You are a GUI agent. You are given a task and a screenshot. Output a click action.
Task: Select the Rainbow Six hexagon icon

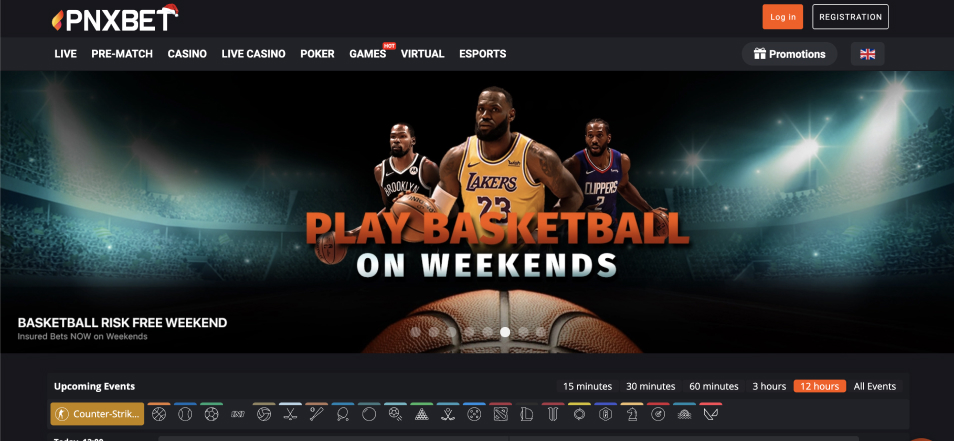click(x=605, y=414)
